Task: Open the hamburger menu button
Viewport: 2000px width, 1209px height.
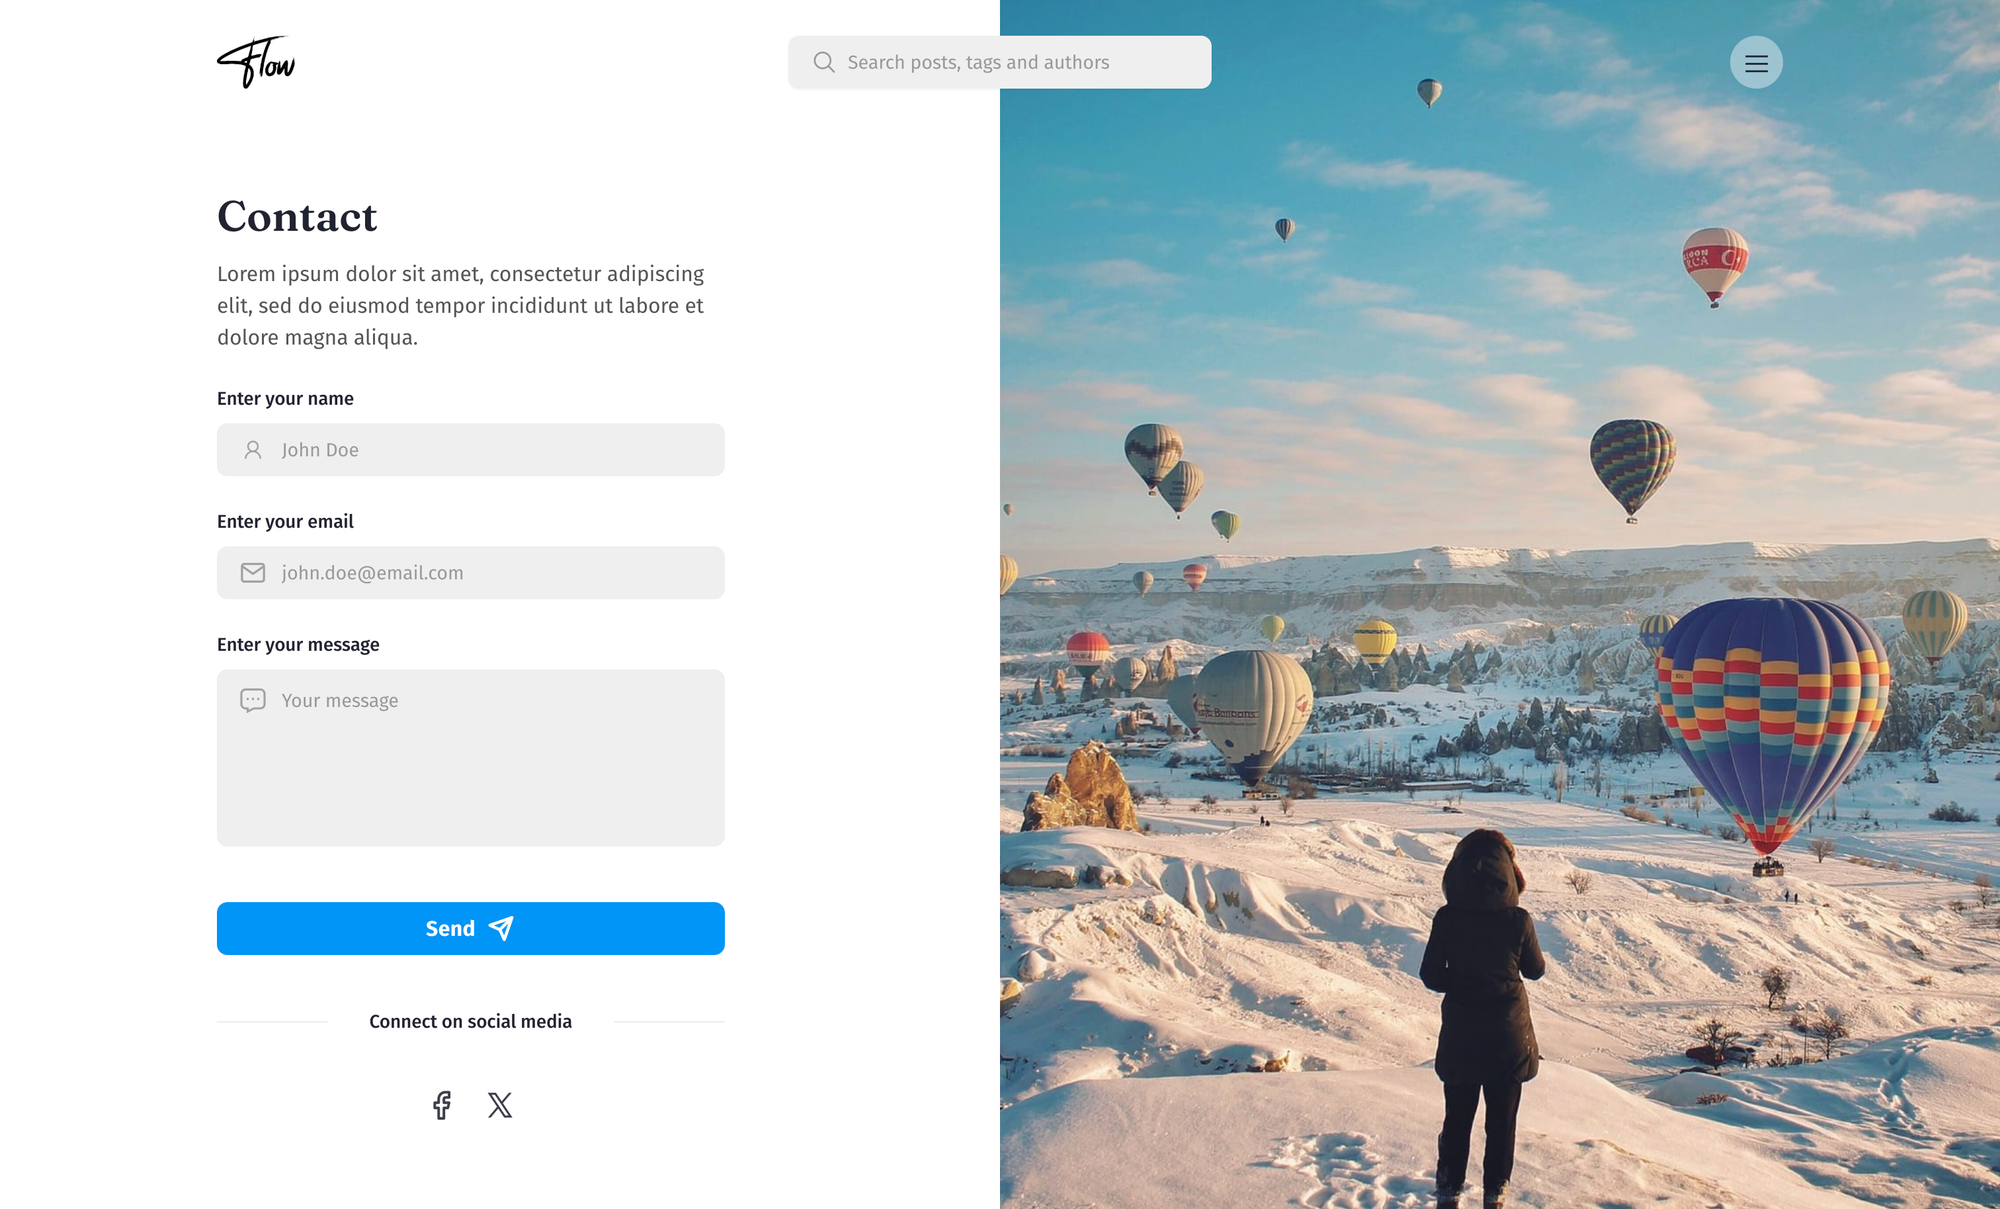Action: (x=1756, y=63)
